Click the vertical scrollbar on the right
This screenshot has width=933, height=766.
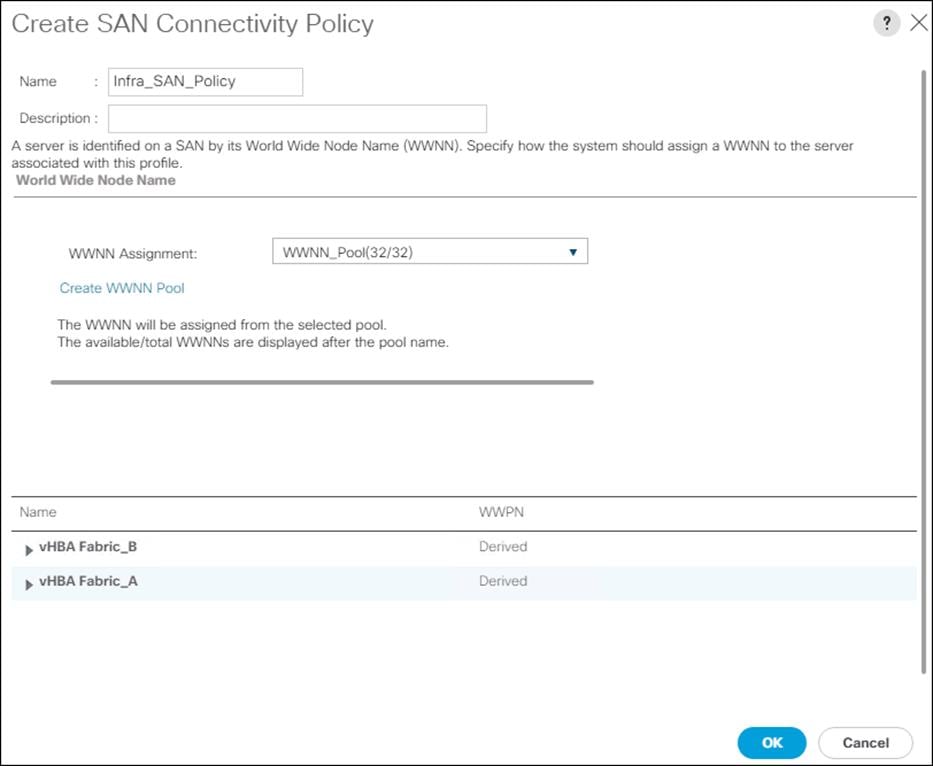coord(923,372)
